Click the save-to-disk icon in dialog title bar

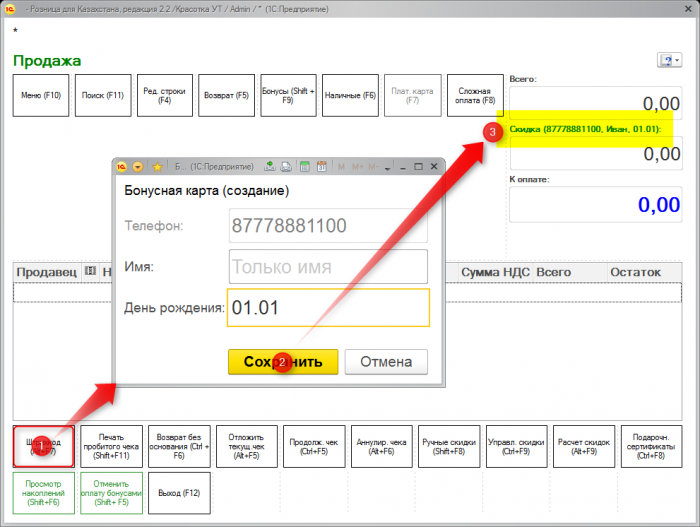(270, 166)
